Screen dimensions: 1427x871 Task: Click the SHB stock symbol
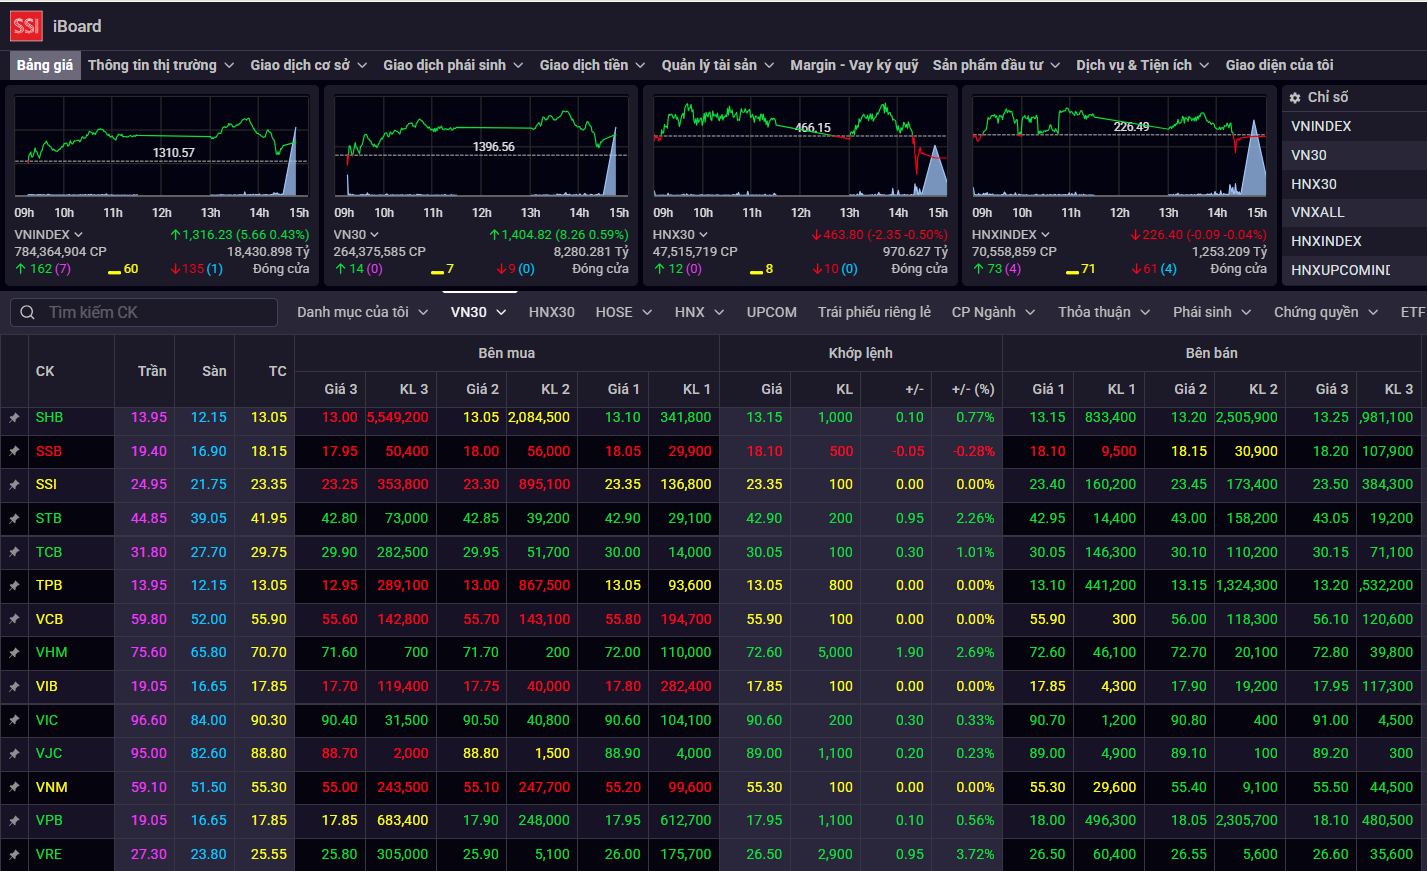click(x=49, y=417)
